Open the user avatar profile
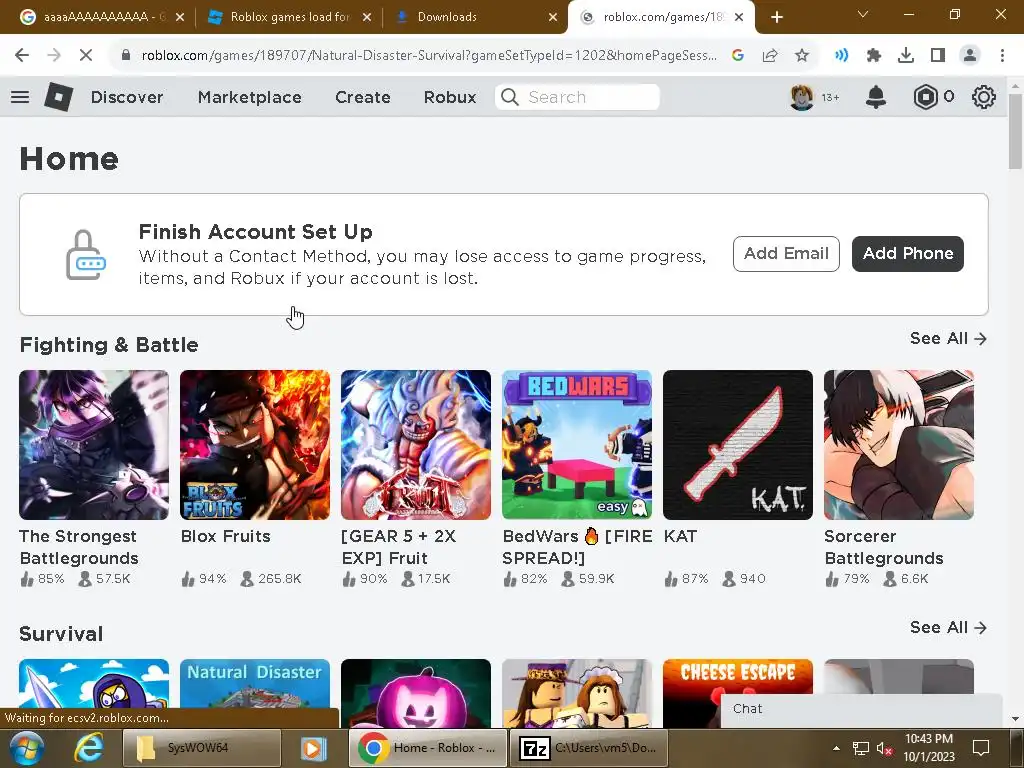This screenshot has width=1024, height=768. (802, 97)
